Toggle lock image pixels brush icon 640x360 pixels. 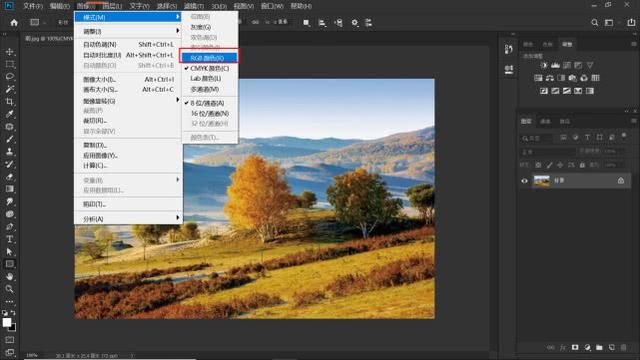pos(549,165)
